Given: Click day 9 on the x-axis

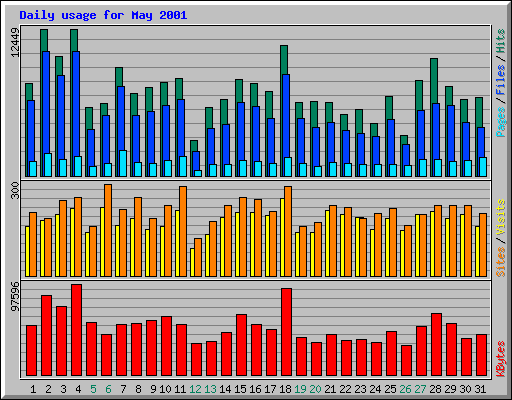Looking at the screenshot, I should (153, 389).
